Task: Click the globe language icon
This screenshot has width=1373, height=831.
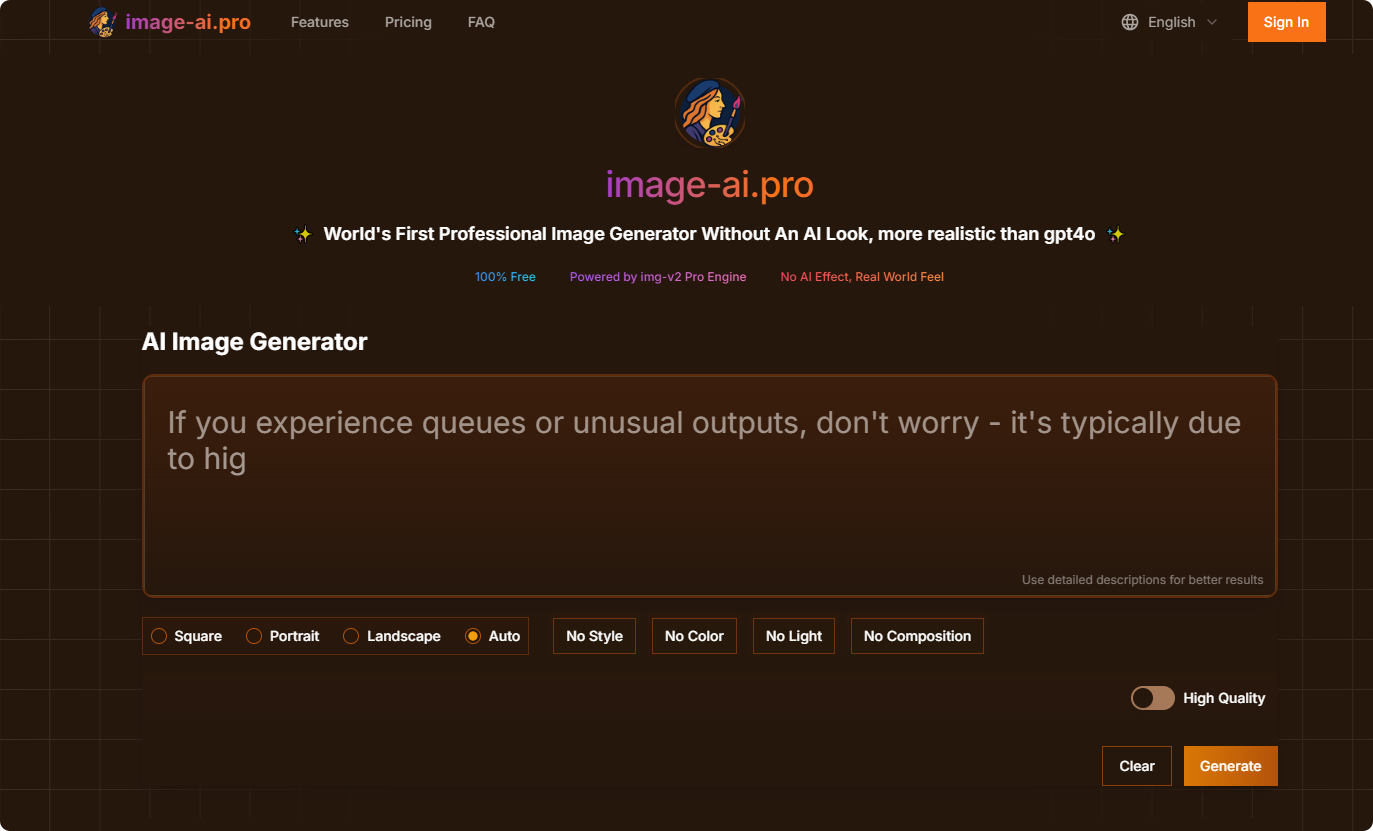Action: (x=1130, y=22)
